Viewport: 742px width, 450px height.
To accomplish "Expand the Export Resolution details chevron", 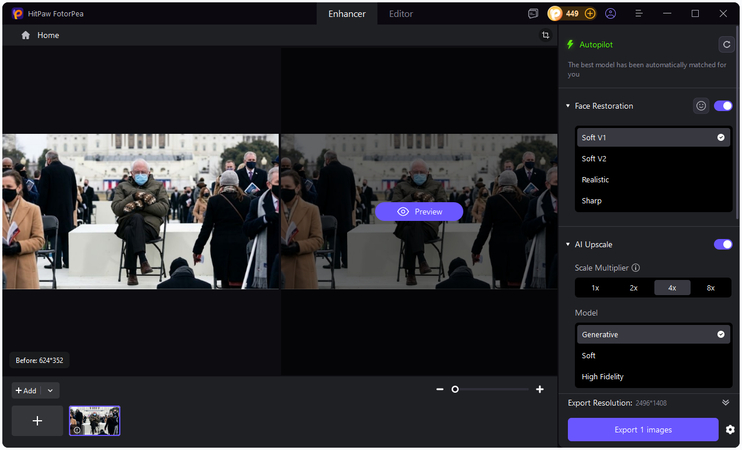I will click(725, 402).
